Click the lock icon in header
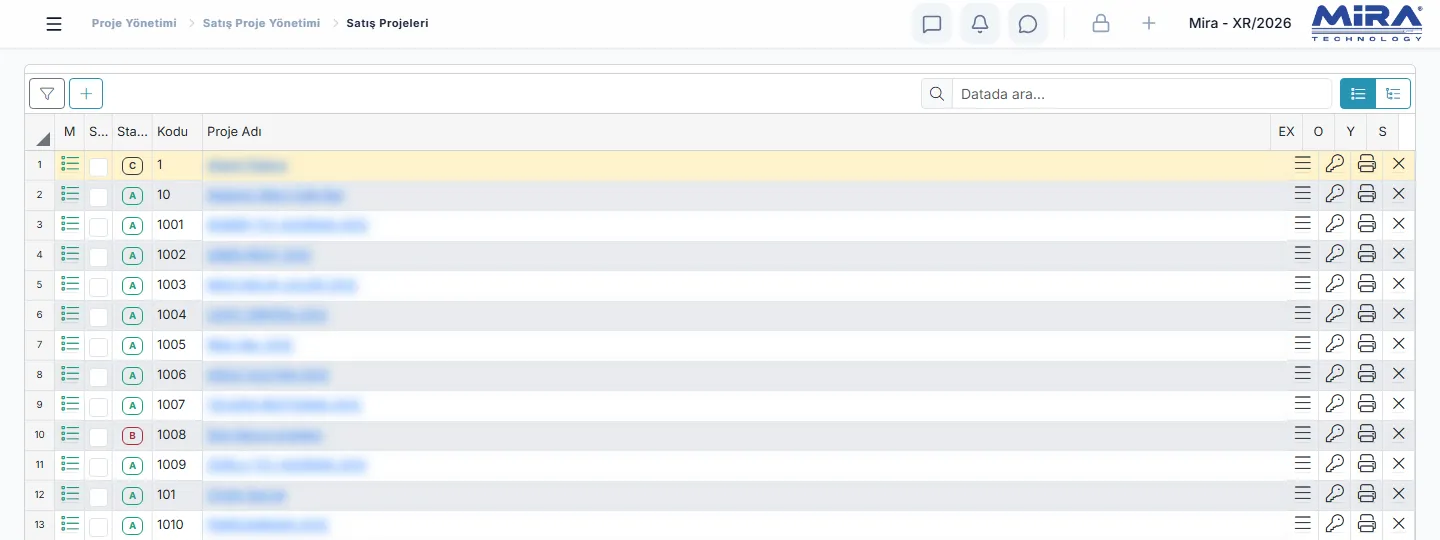 coord(1101,23)
